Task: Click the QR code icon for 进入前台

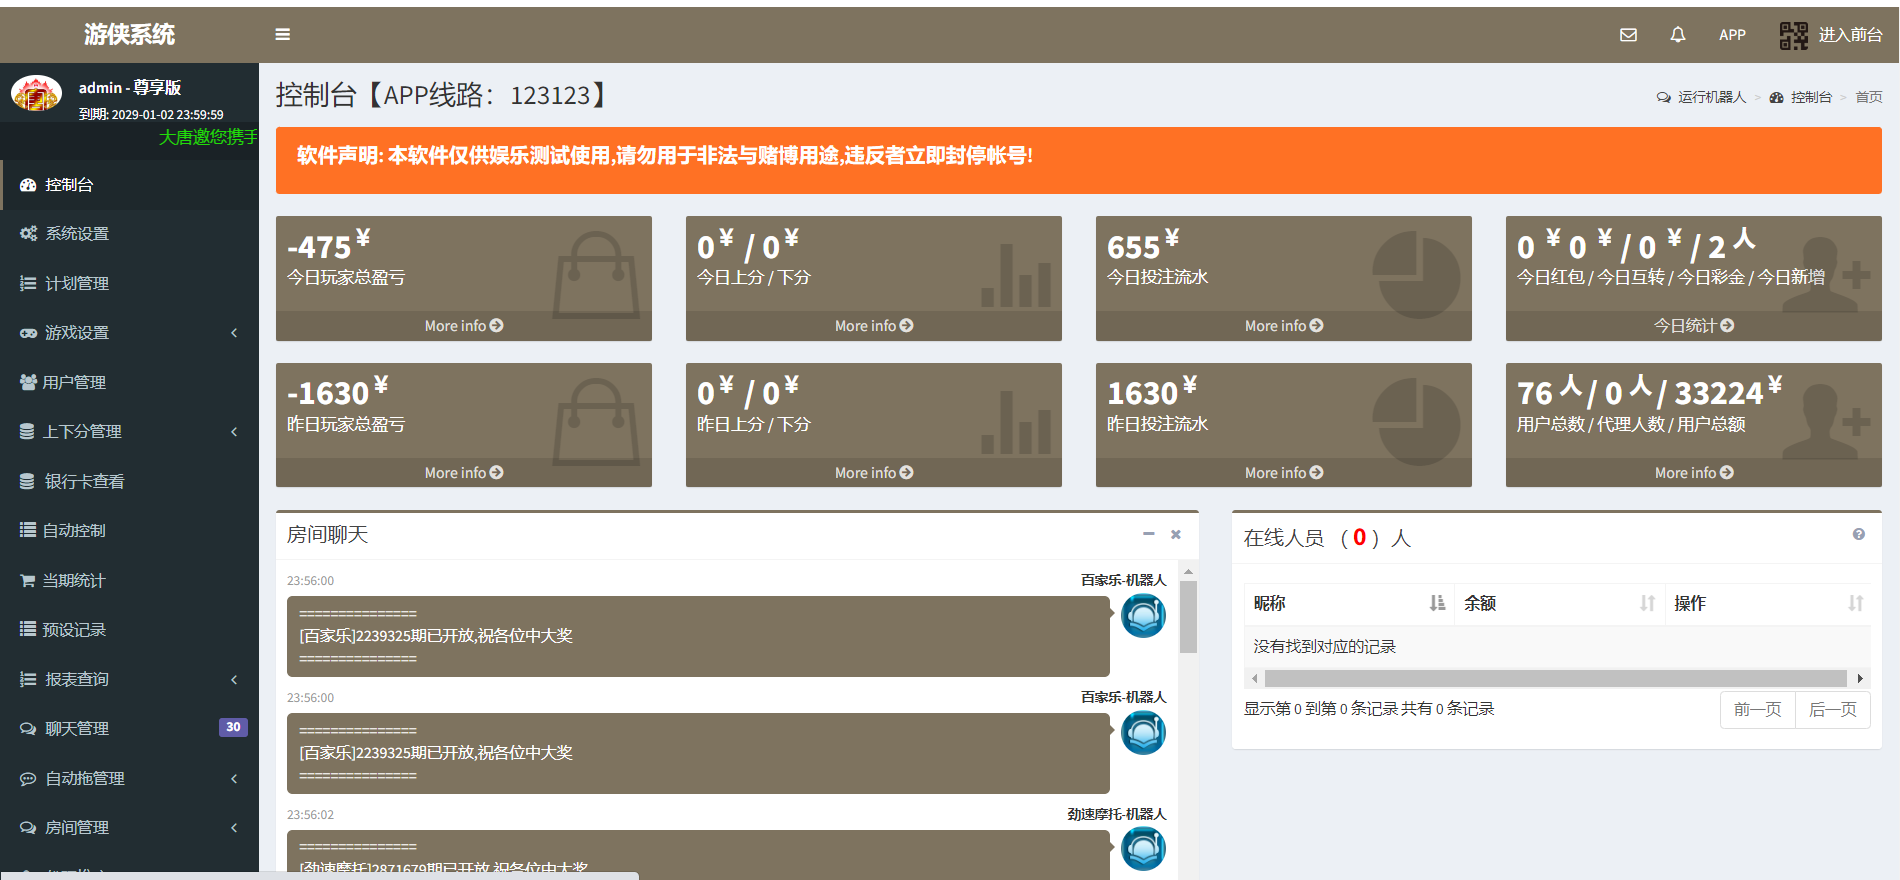Action: [x=1793, y=35]
